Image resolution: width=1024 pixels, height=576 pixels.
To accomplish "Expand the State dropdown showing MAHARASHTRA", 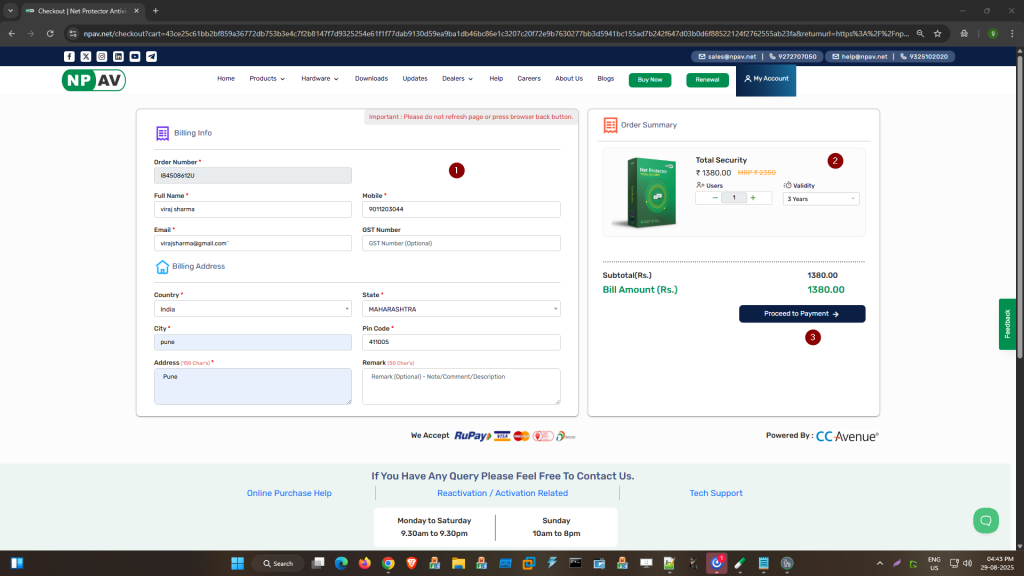I will pos(461,309).
